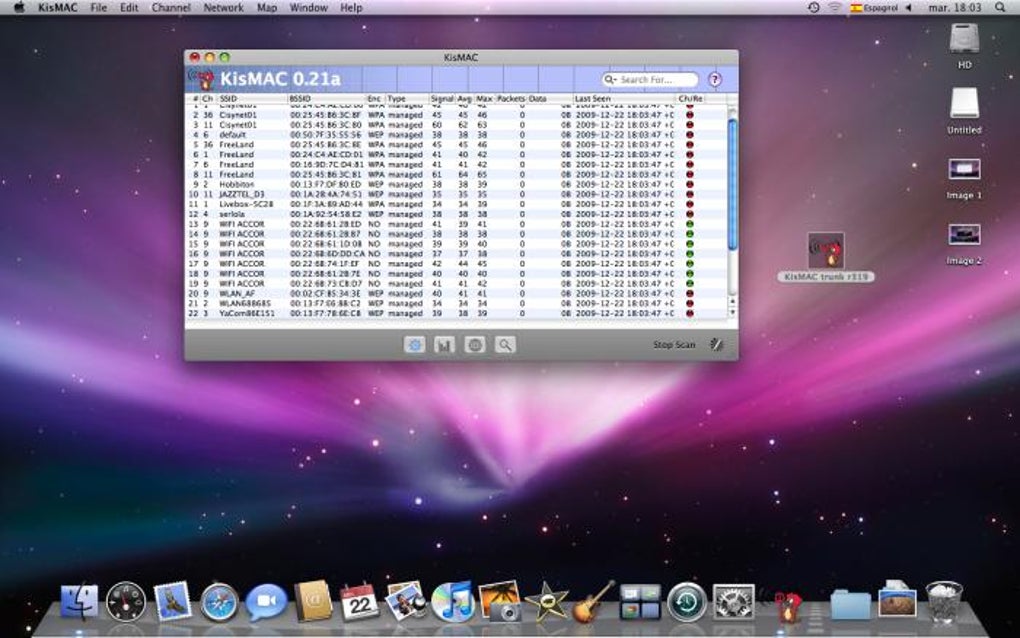Open KisMAC trunk r319 desktop icon
The image size is (1020, 638).
point(825,257)
